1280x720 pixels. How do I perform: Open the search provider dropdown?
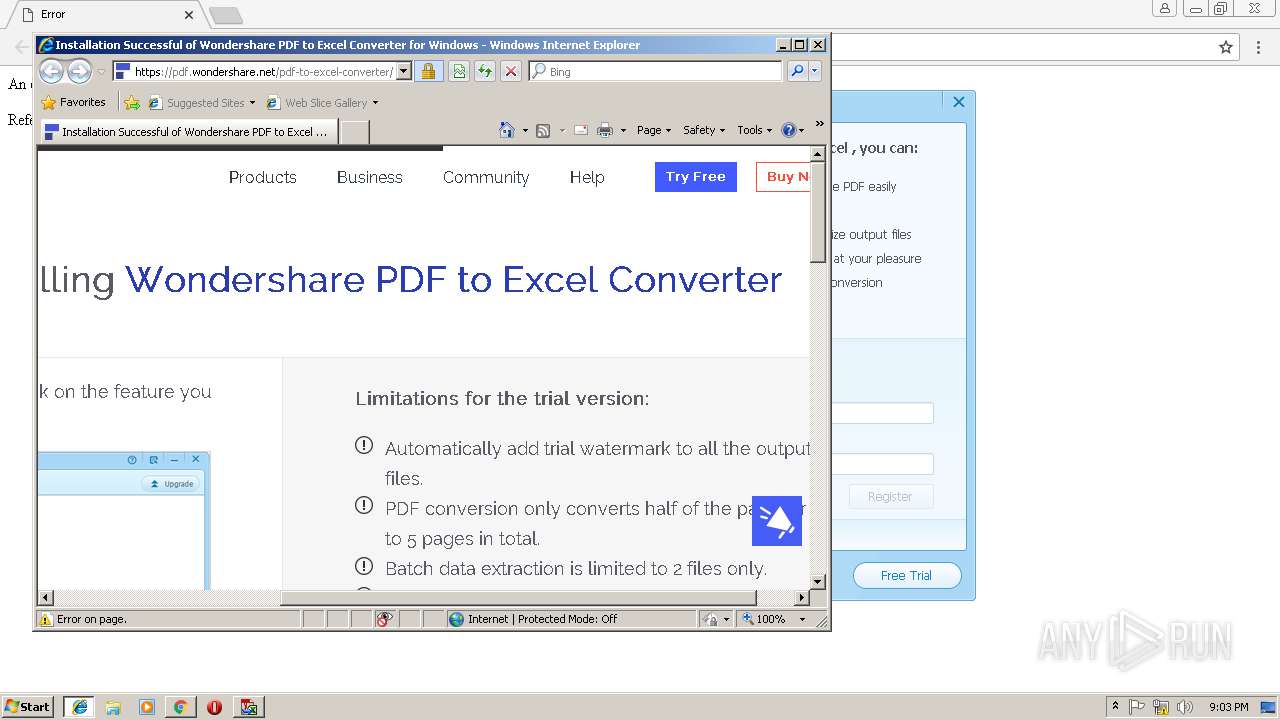815,72
